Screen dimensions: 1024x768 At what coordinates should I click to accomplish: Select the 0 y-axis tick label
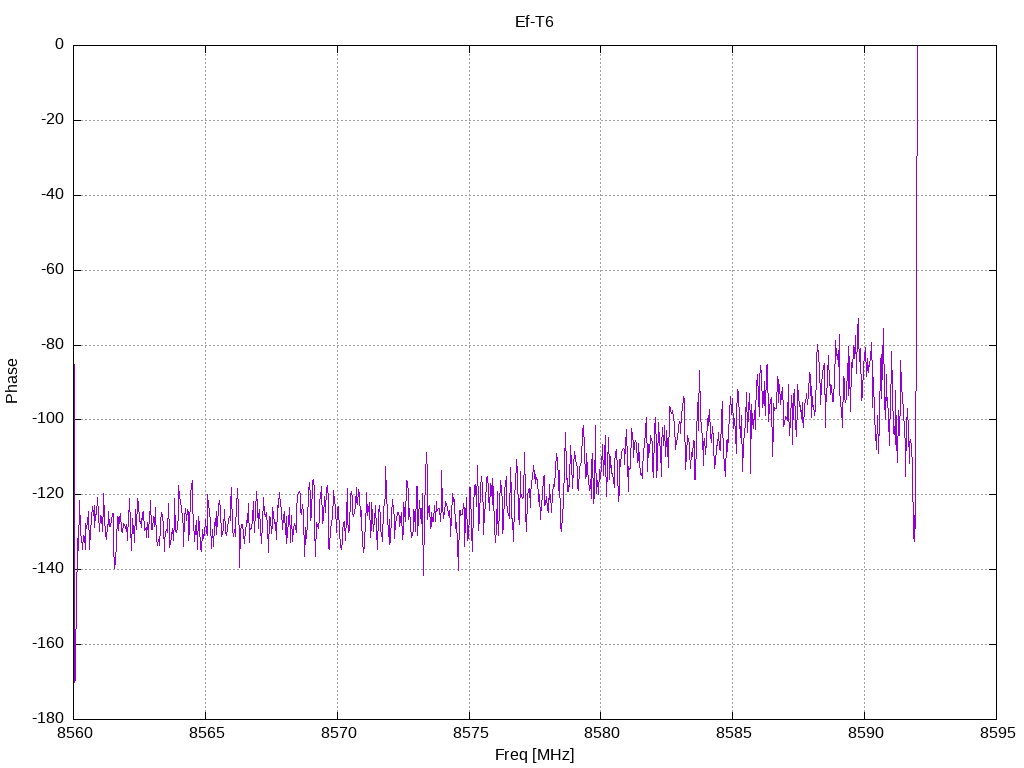pyautogui.click(x=59, y=45)
